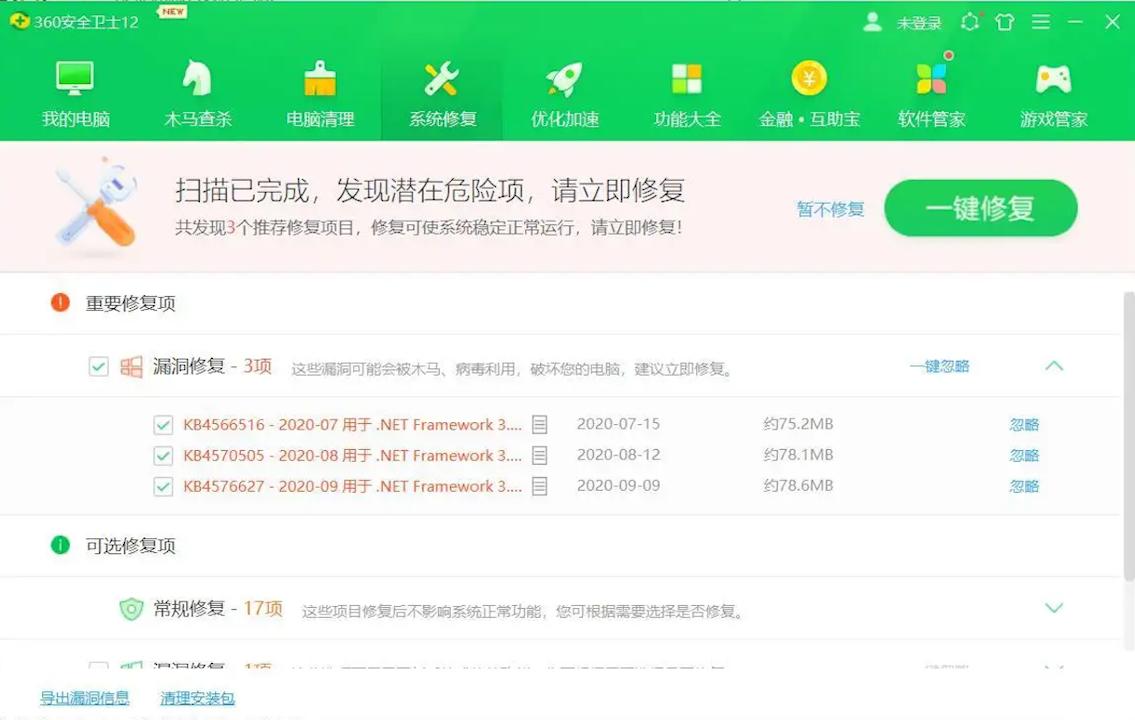Open the notification bell icon

[x=969, y=22]
